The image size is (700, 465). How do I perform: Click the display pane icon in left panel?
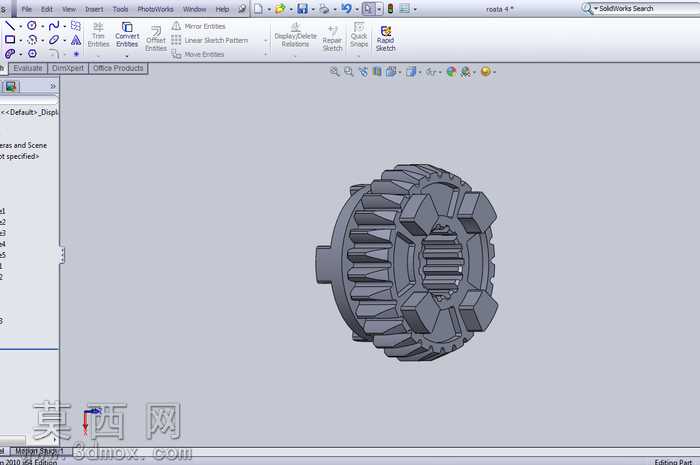[11, 86]
